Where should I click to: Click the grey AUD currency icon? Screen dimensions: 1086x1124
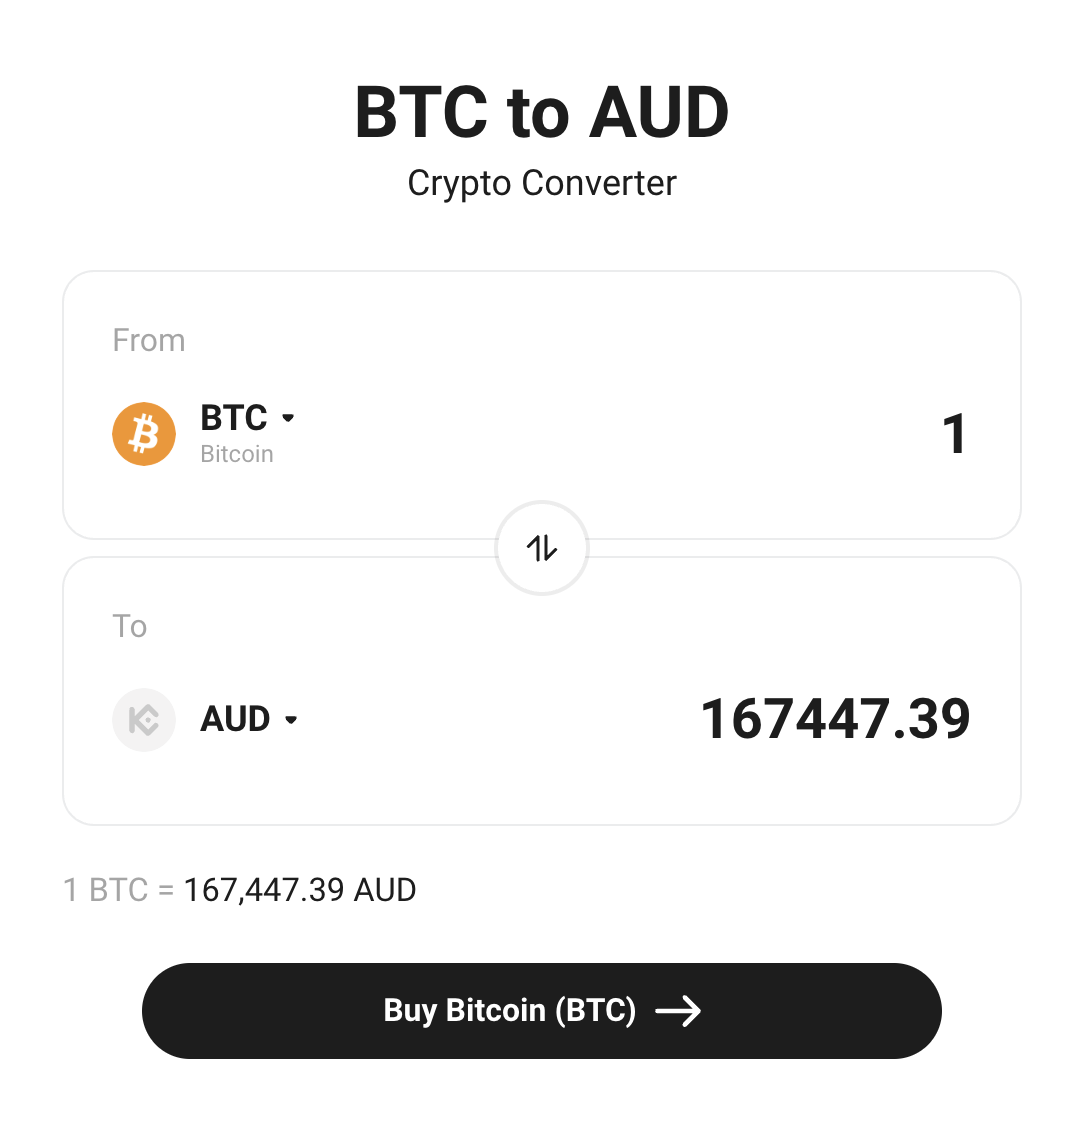[144, 720]
